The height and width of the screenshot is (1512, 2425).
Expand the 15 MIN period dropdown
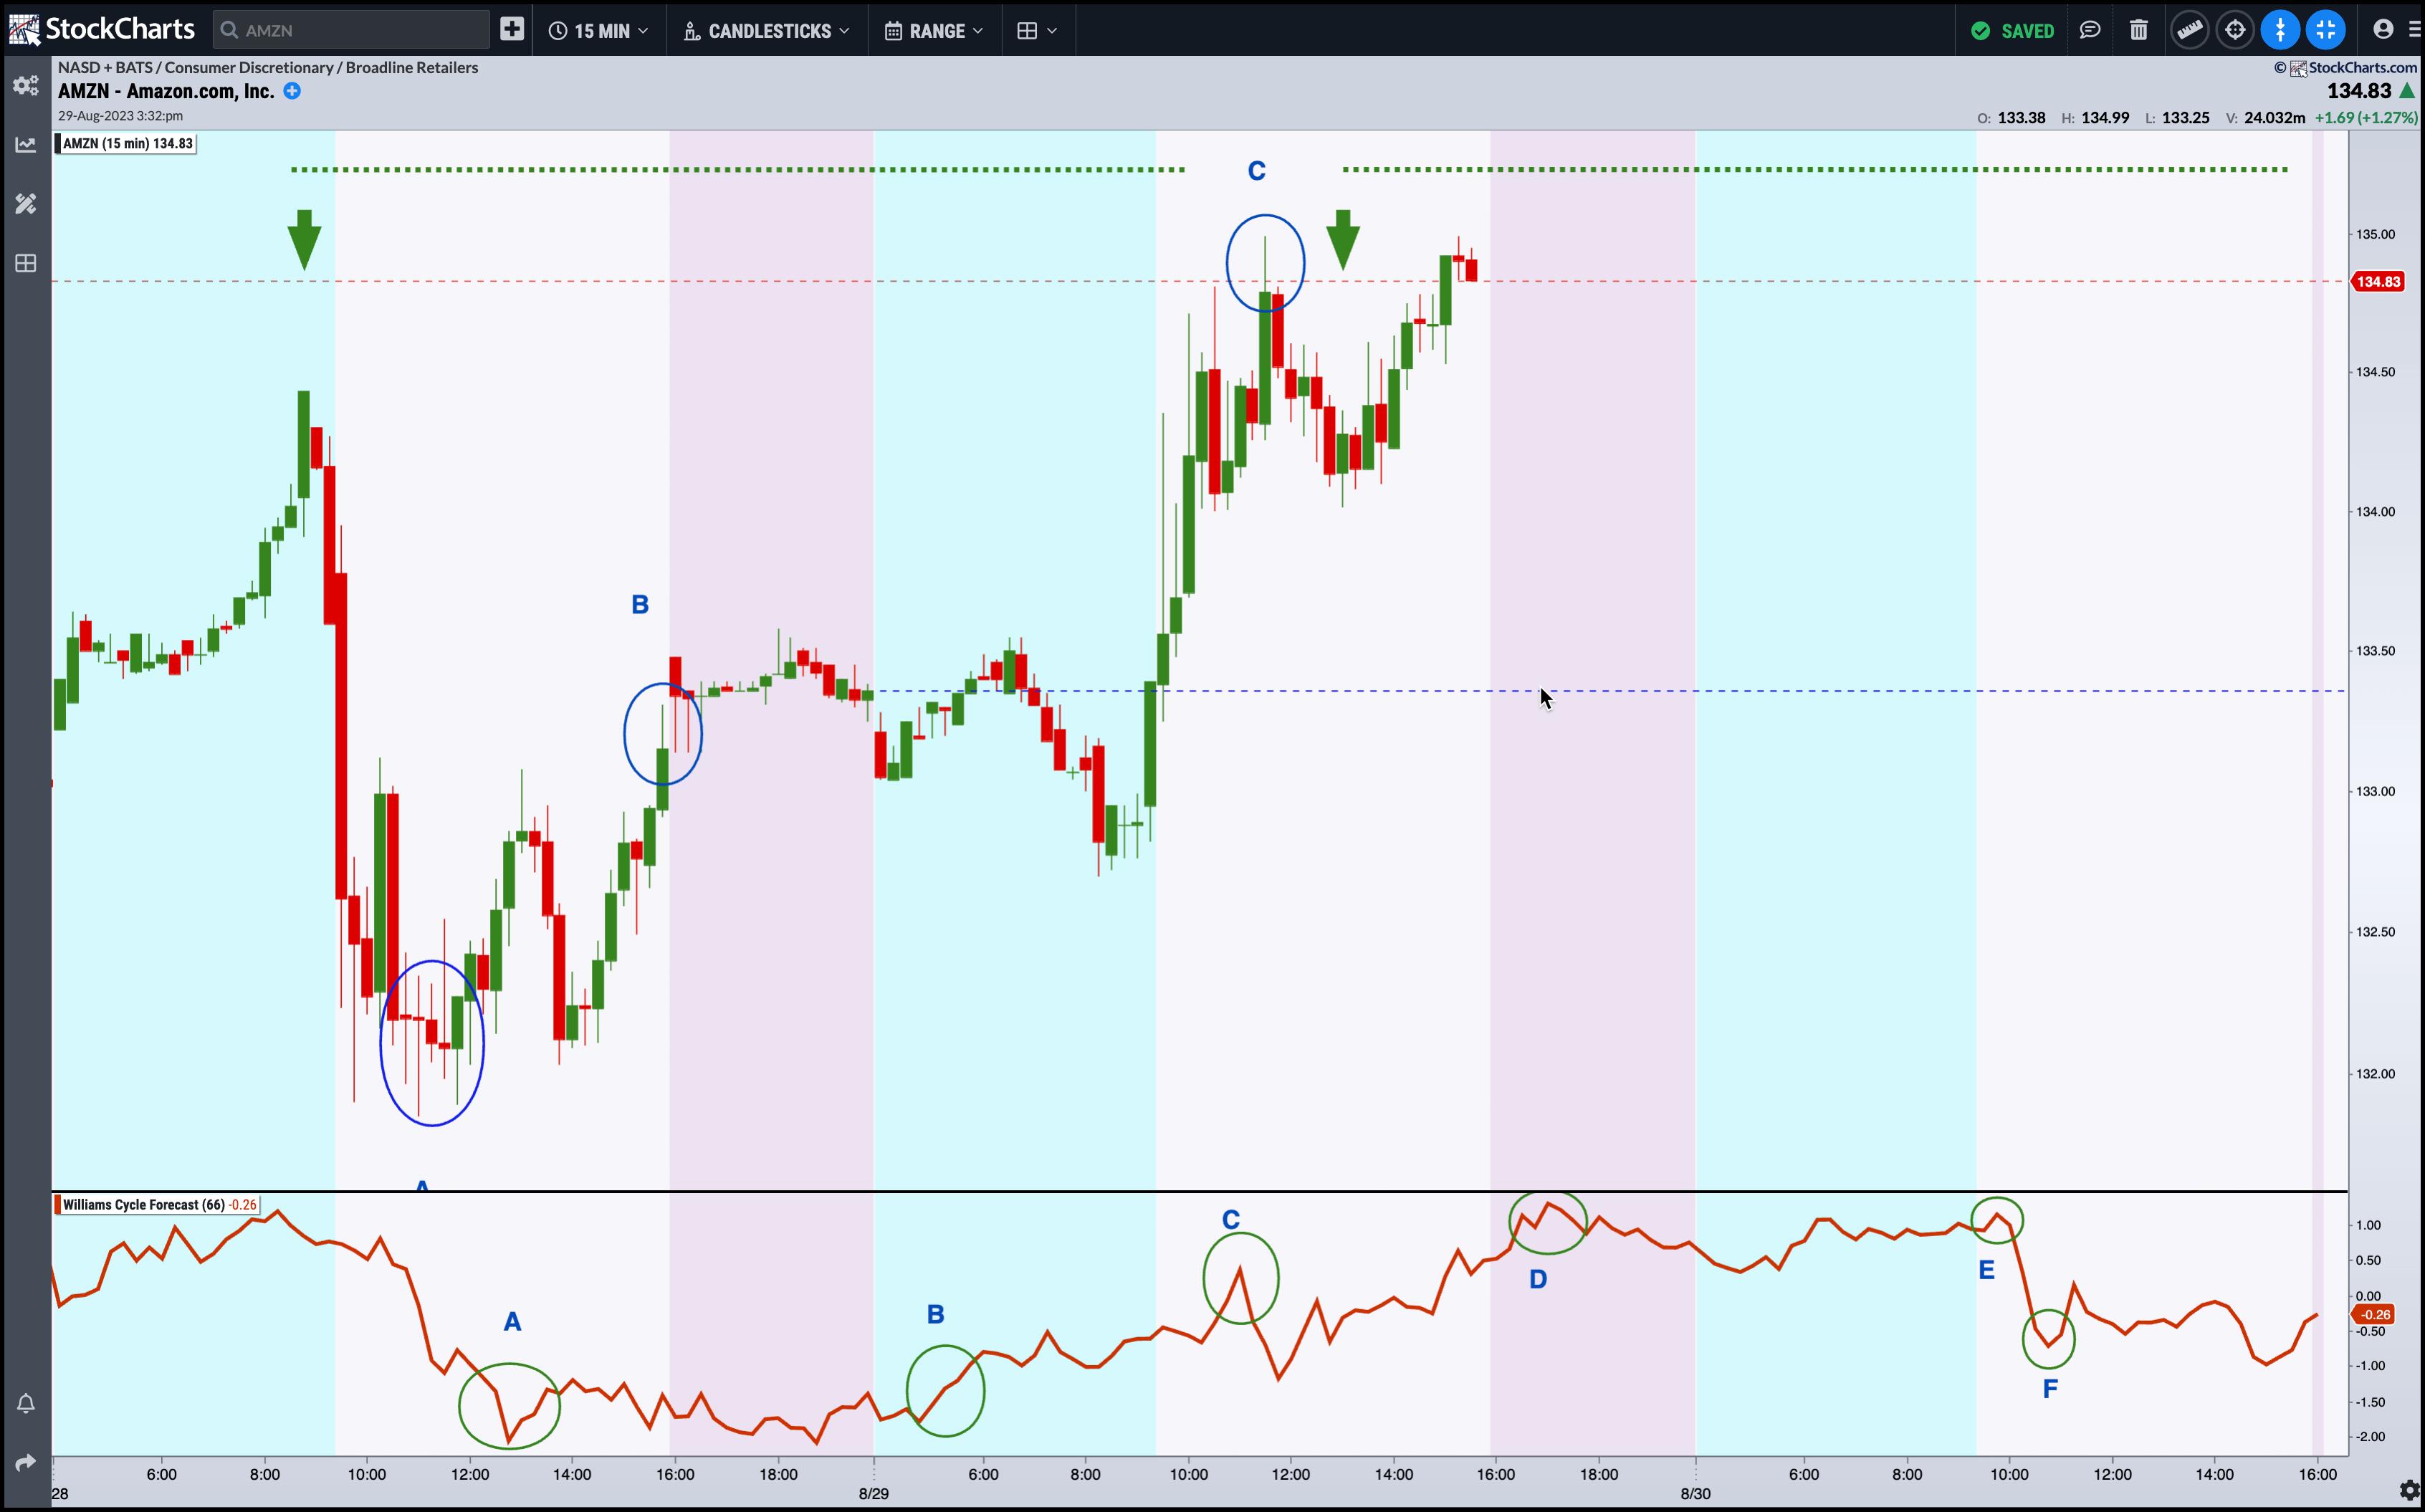point(598,31)
